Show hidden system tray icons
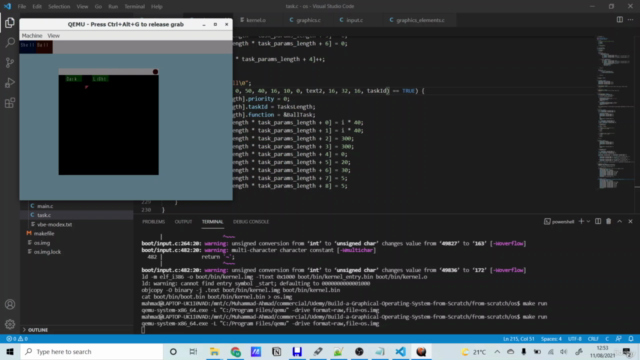This screenshot has width=640, height=360. tap(497, 351)
